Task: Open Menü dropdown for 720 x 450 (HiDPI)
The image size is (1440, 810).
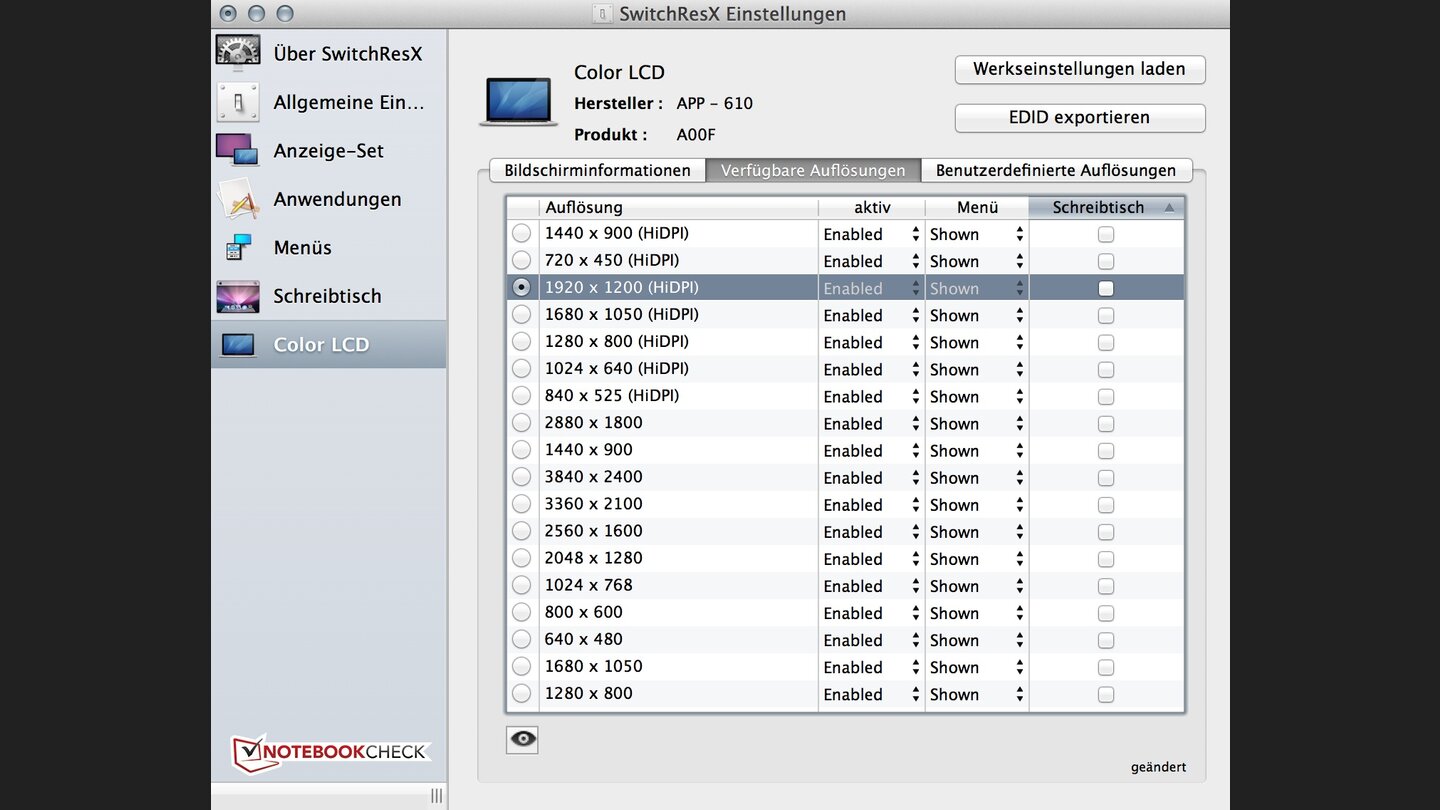Action: click(977, 261)
